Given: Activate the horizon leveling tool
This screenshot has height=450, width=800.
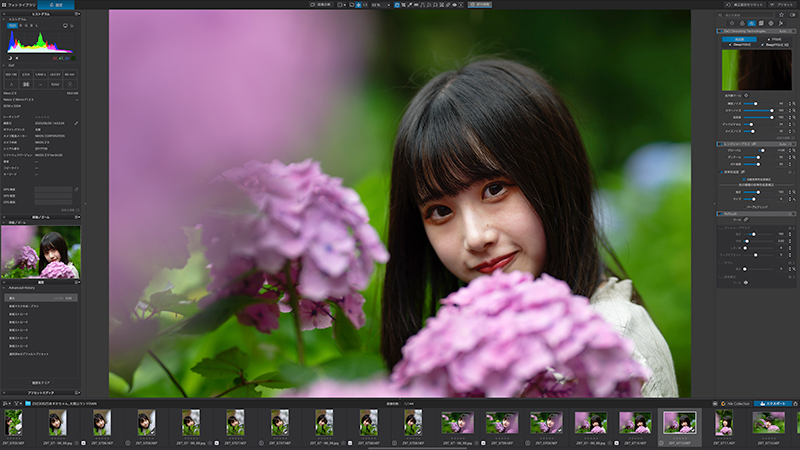Looking at the screenshot, I should pyautogui.click(x=416, y=5).
